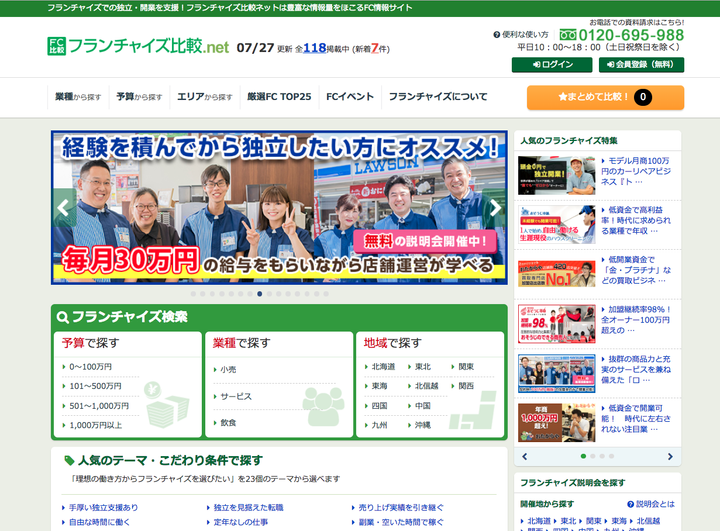Open the 低開業資金で「金・プラチナ」 feature link

click(x=636, y=270)
